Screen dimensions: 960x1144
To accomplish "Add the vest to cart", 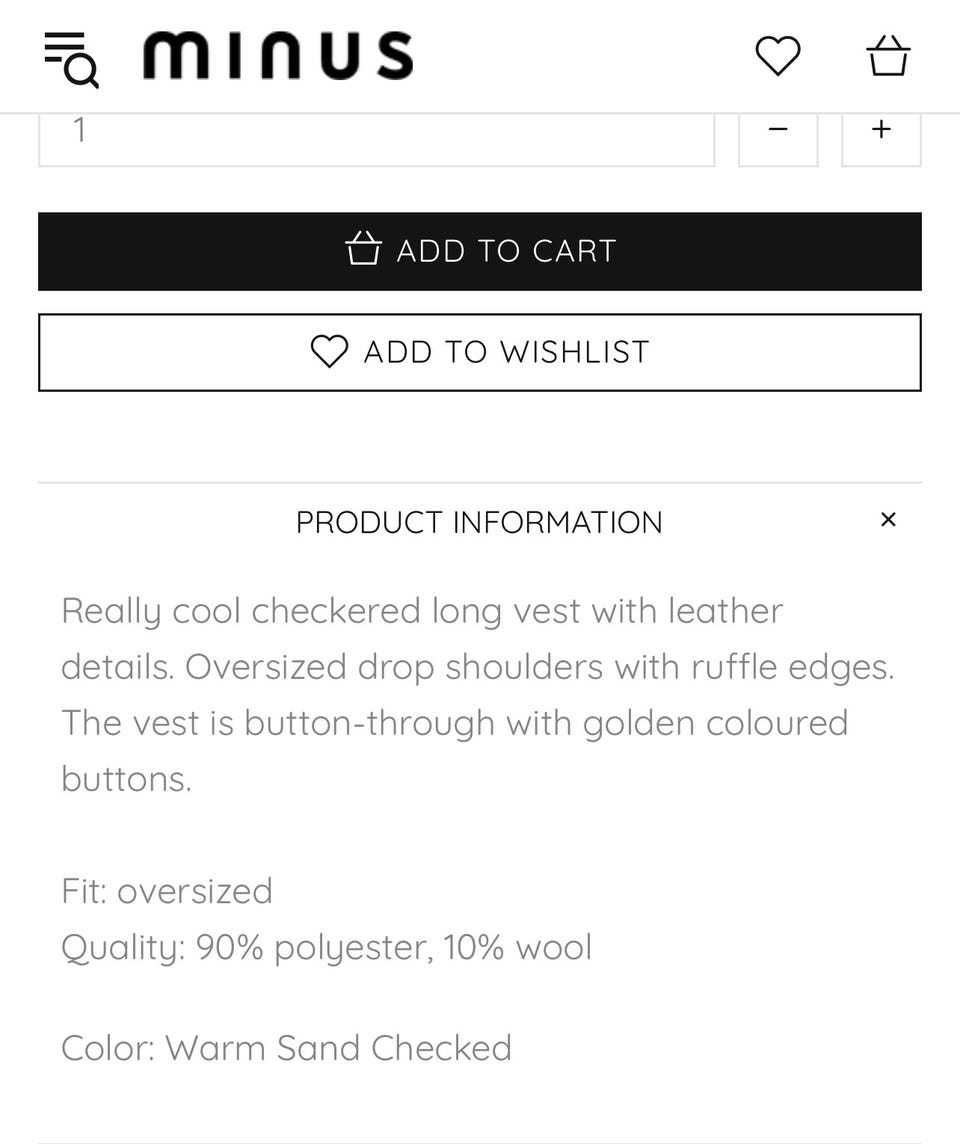I will (480, 252).
